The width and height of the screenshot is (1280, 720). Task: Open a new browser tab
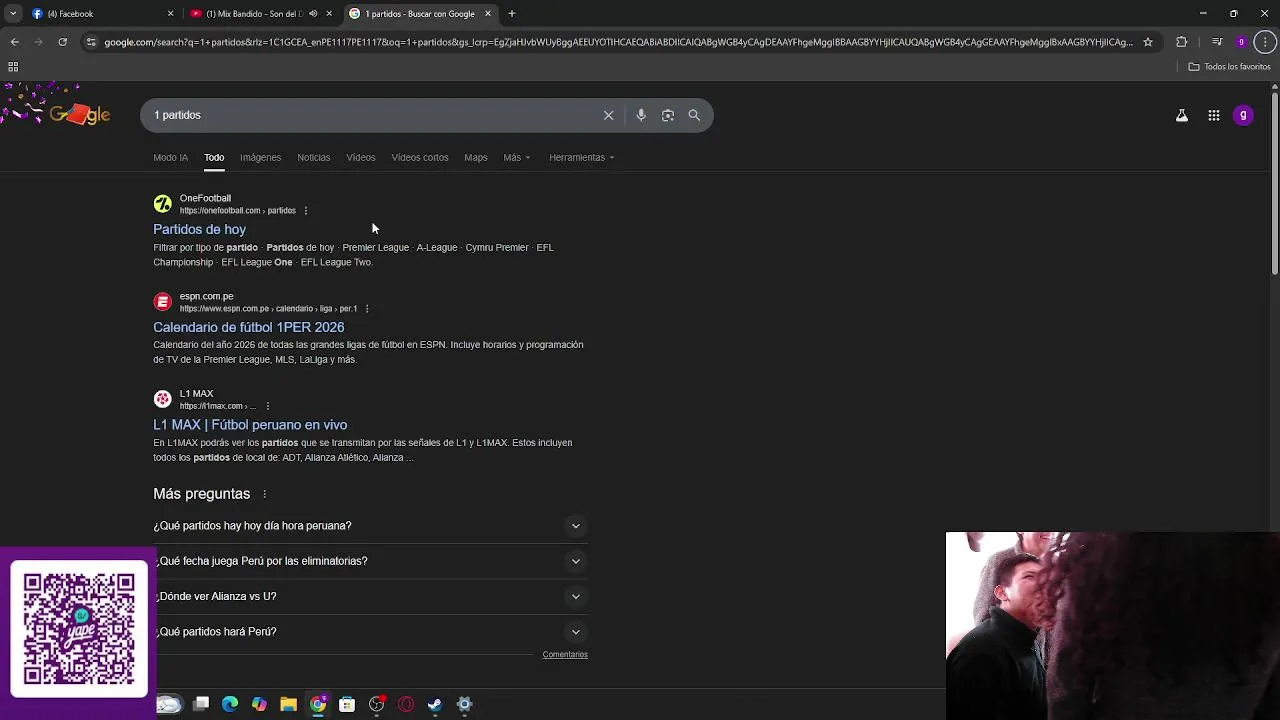(x=512, y=14)
